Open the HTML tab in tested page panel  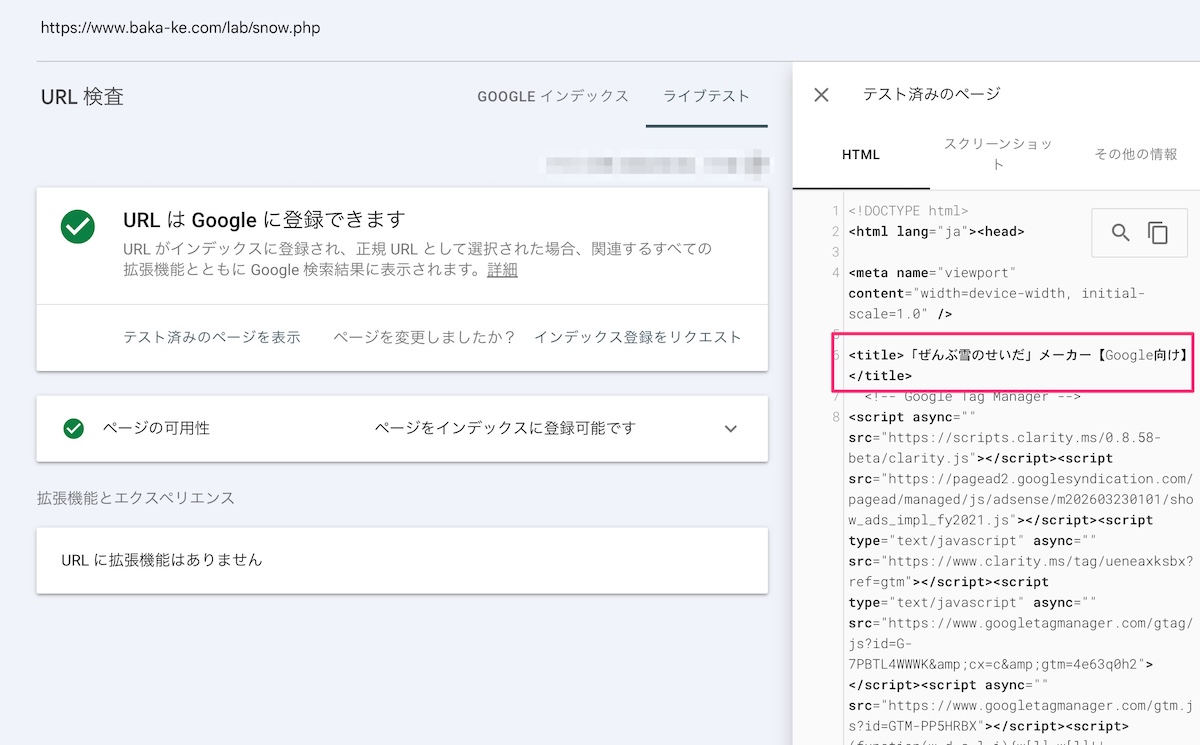860,155
